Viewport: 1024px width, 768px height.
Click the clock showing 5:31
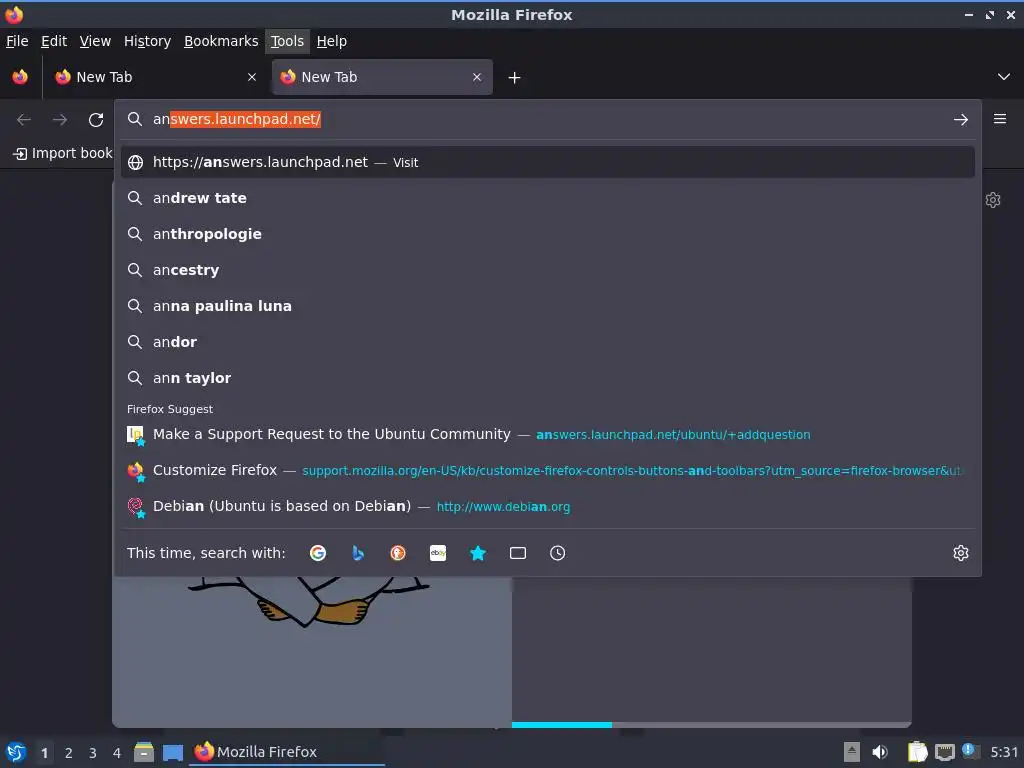point(1004,752)
